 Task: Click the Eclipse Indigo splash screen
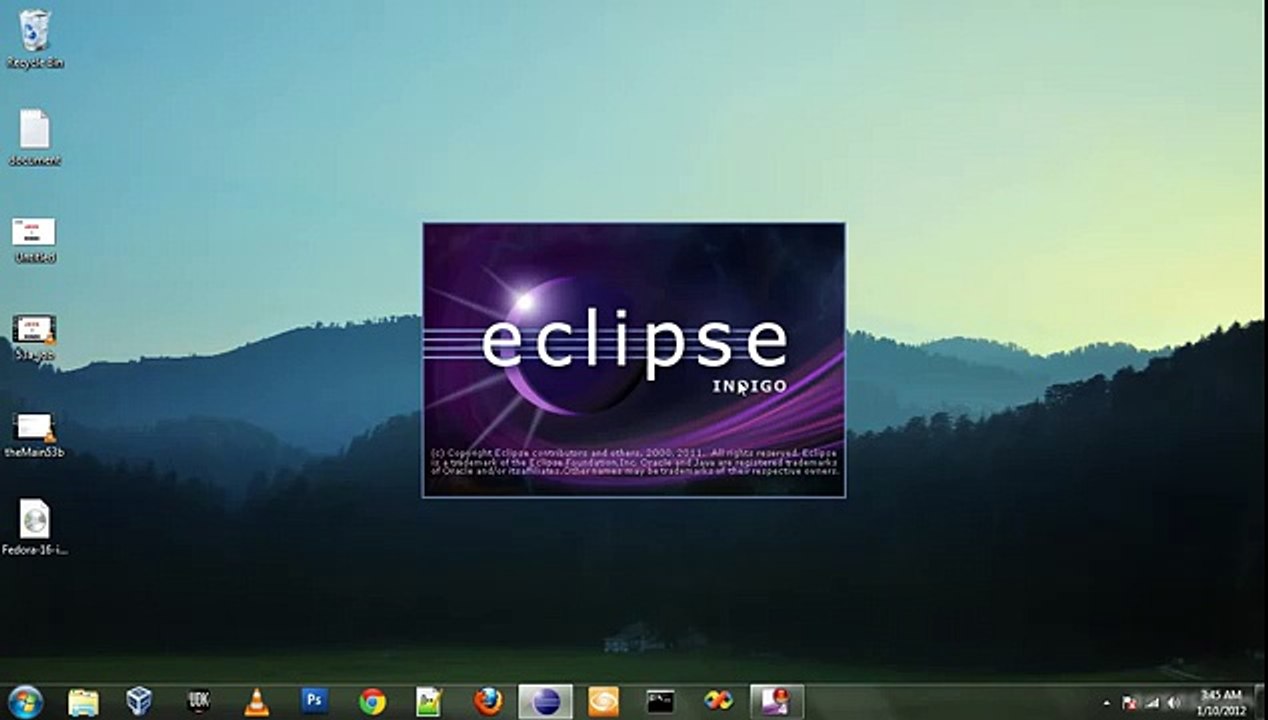pos(634,360)
